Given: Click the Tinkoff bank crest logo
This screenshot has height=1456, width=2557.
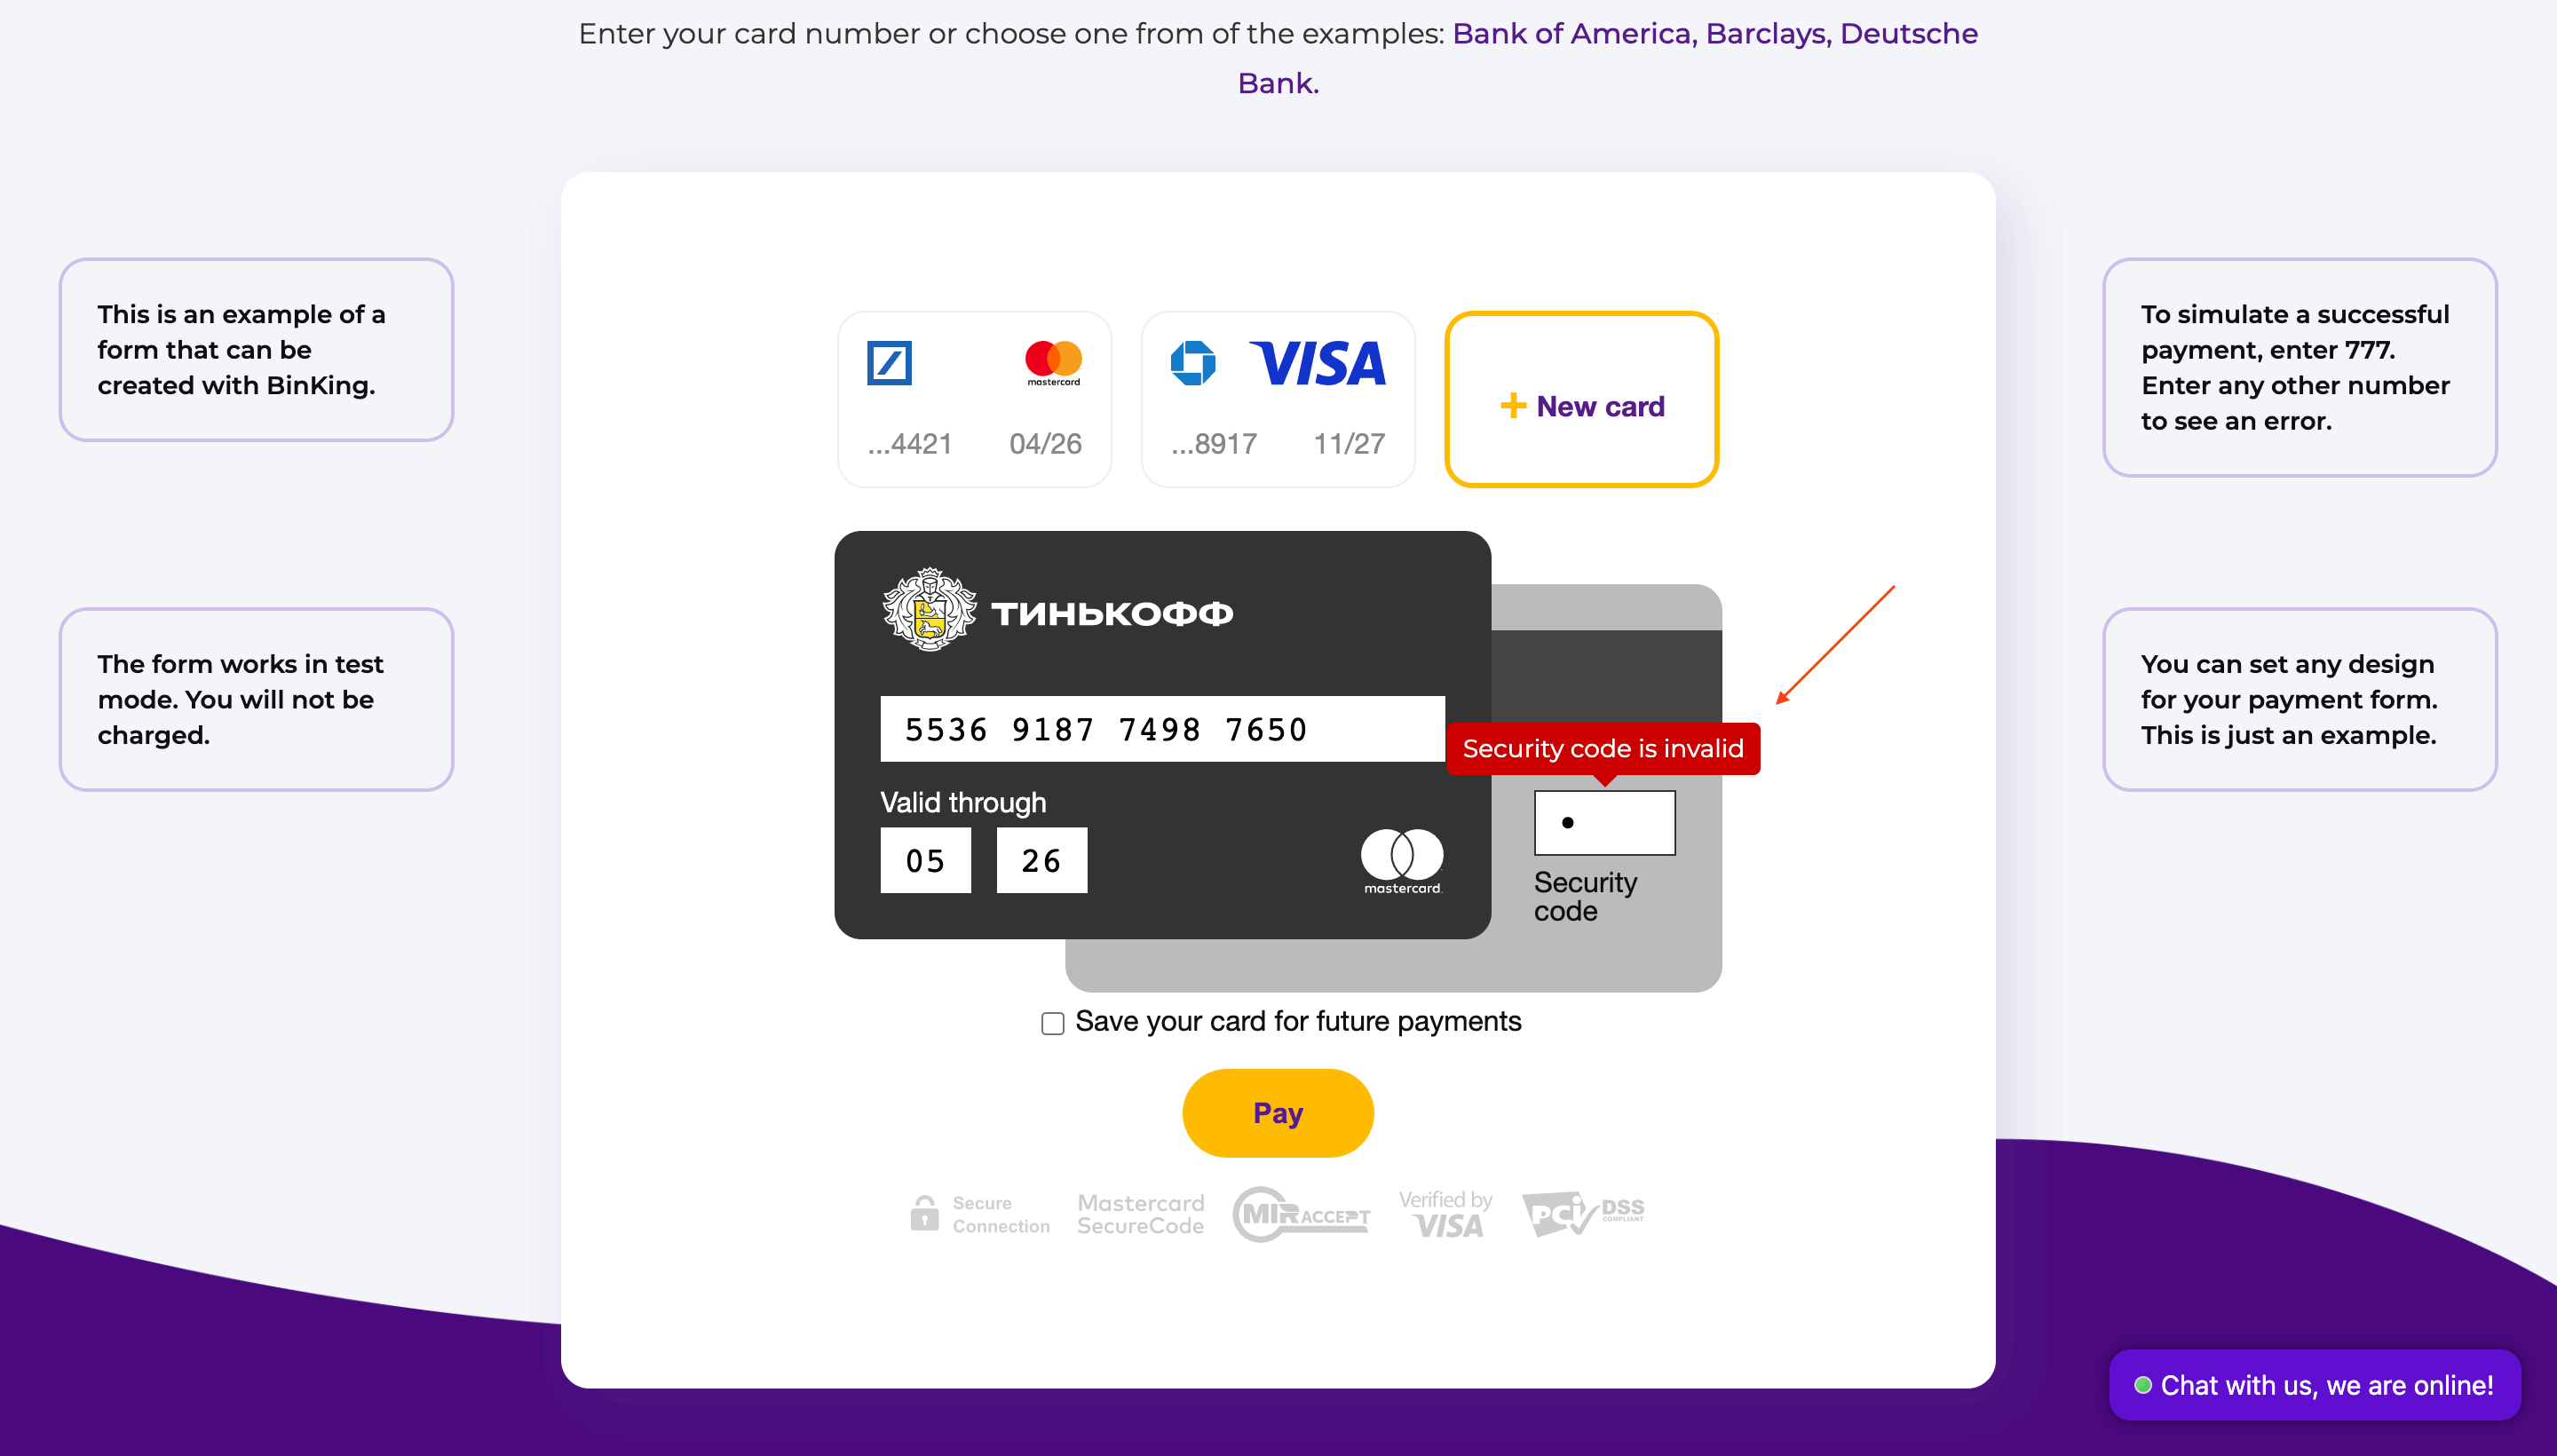Looking at the screenshot, I should [929, 610].
